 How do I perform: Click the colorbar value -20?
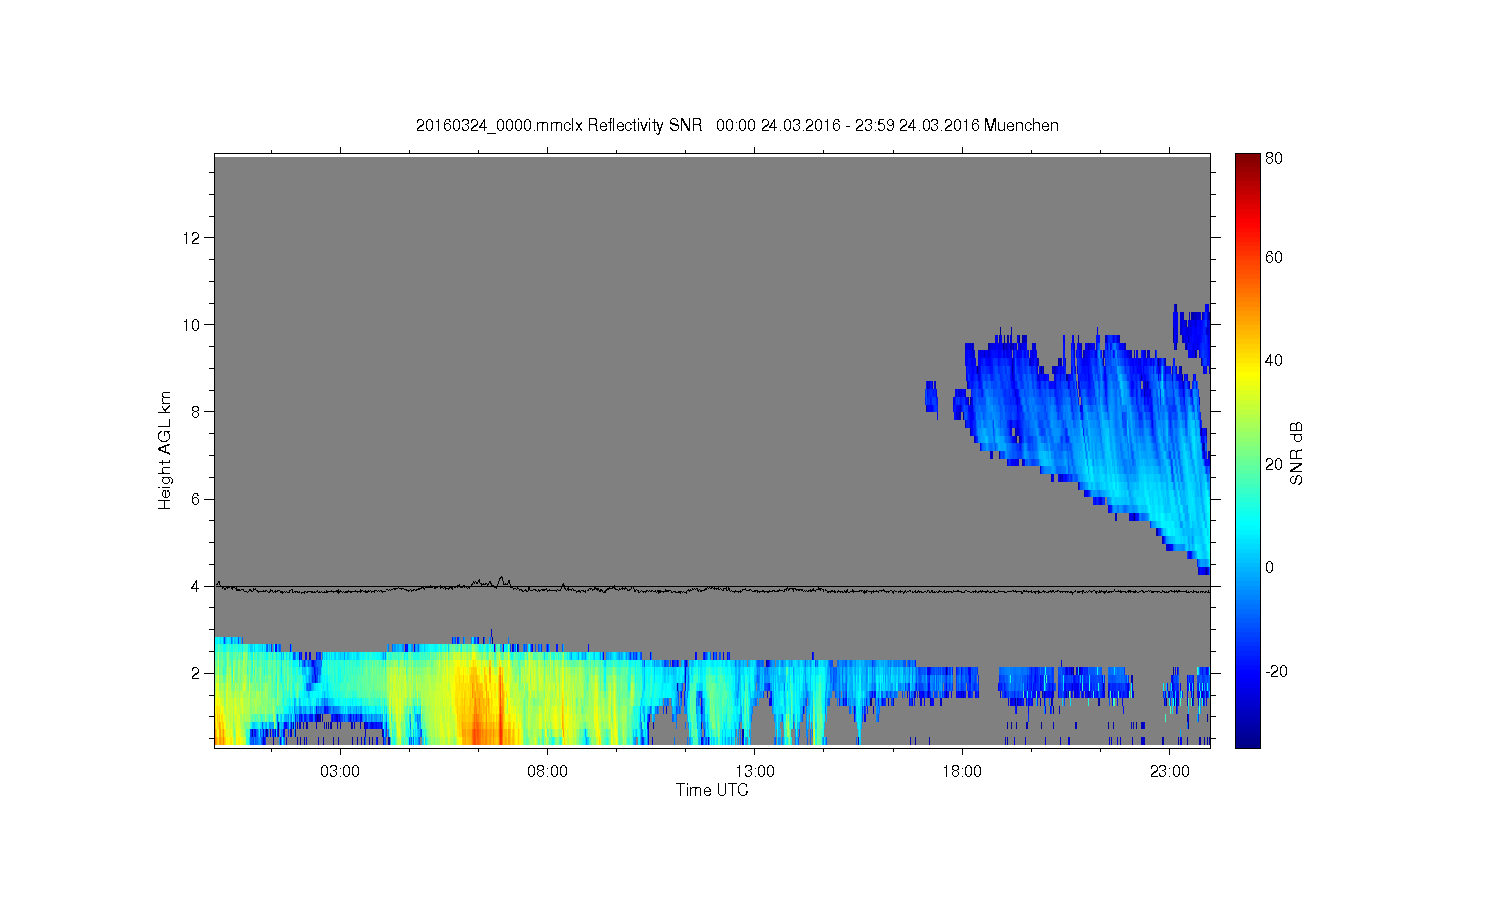tap(1276, 671)
